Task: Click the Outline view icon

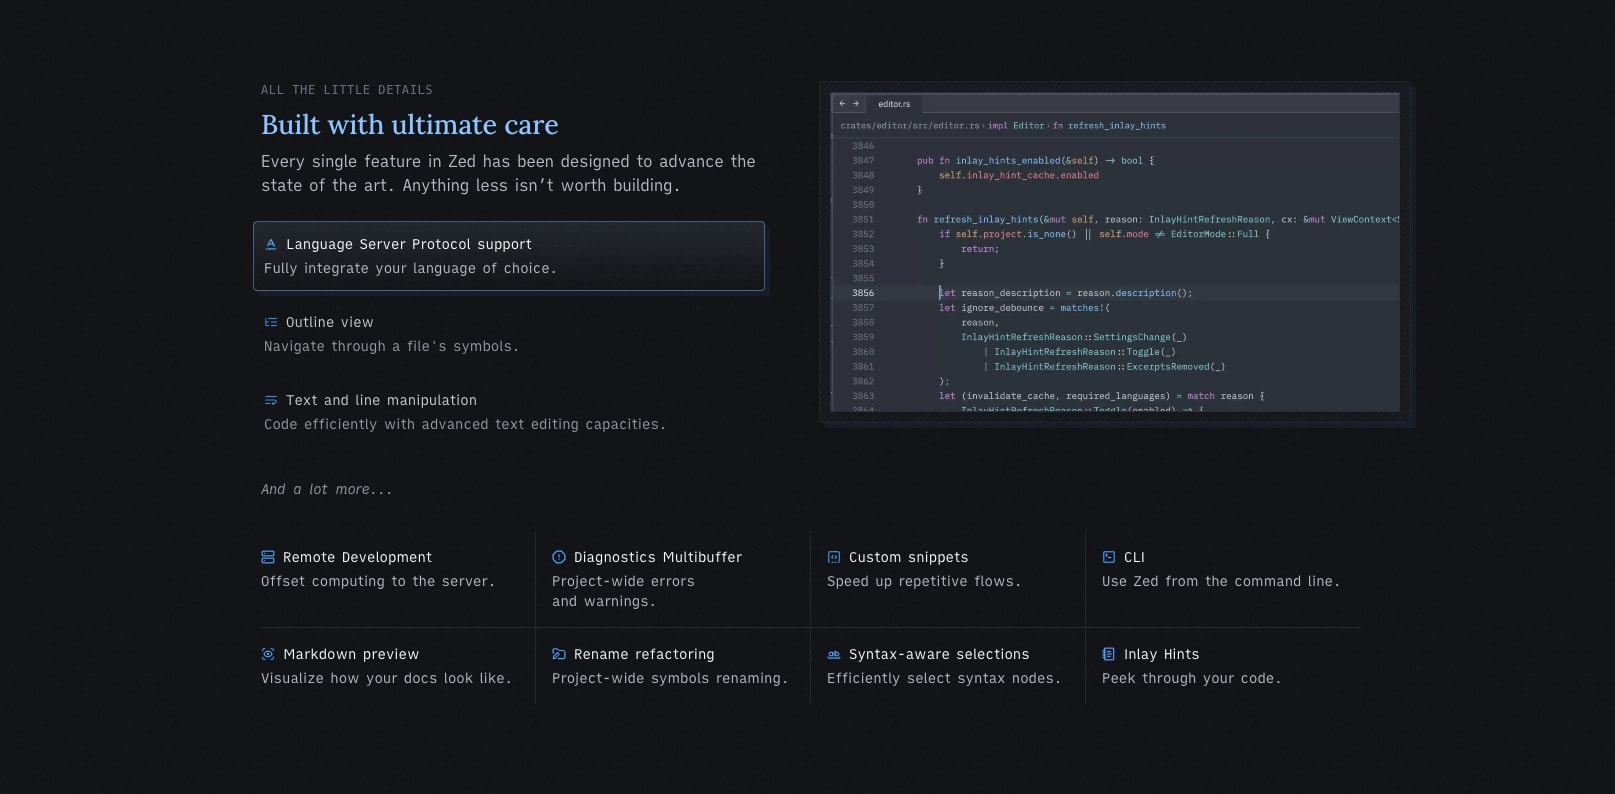Action: (x=270, y=322)
